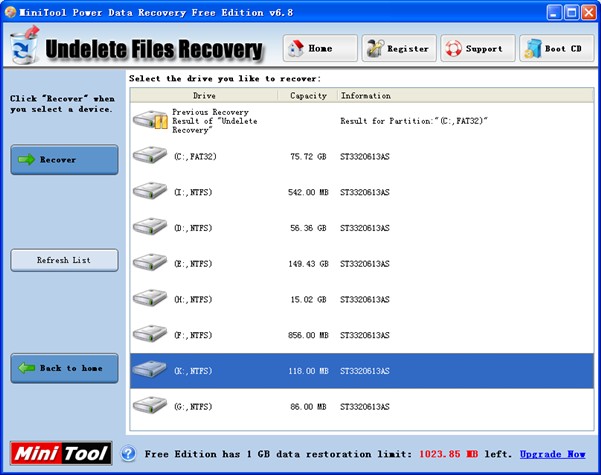Sort by the Drive column header
The height and width of the screenshot is (475, 601).
204,95
